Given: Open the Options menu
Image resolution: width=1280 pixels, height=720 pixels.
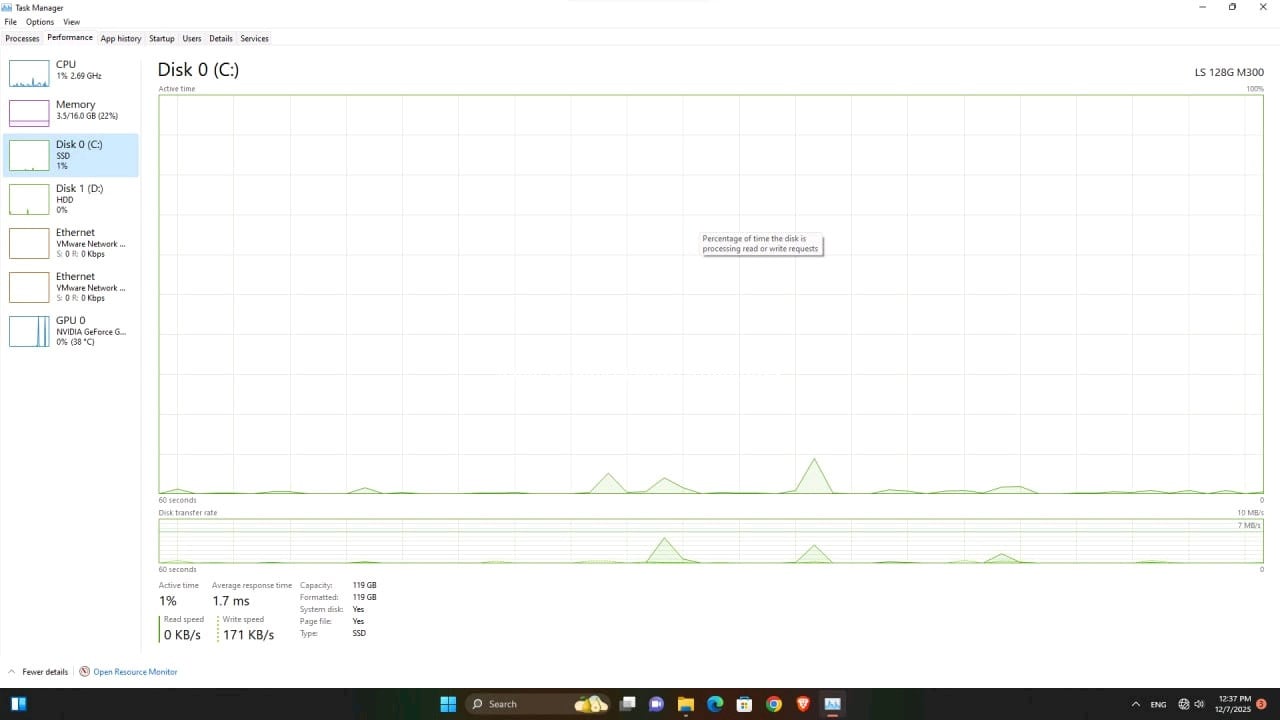Looking at the screenshot, I should coord(40,22).
